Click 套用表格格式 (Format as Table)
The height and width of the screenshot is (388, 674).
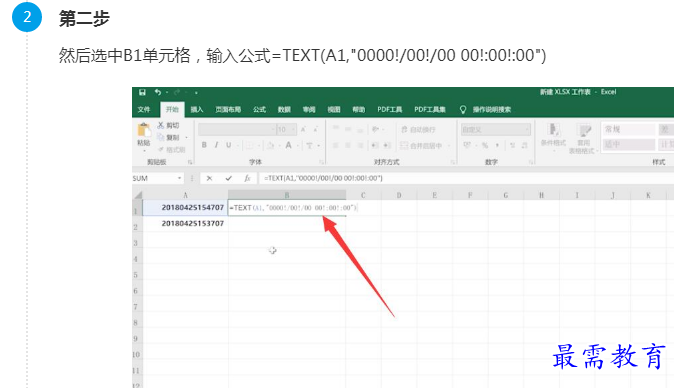pyautogui.click(x=583, y=138)
